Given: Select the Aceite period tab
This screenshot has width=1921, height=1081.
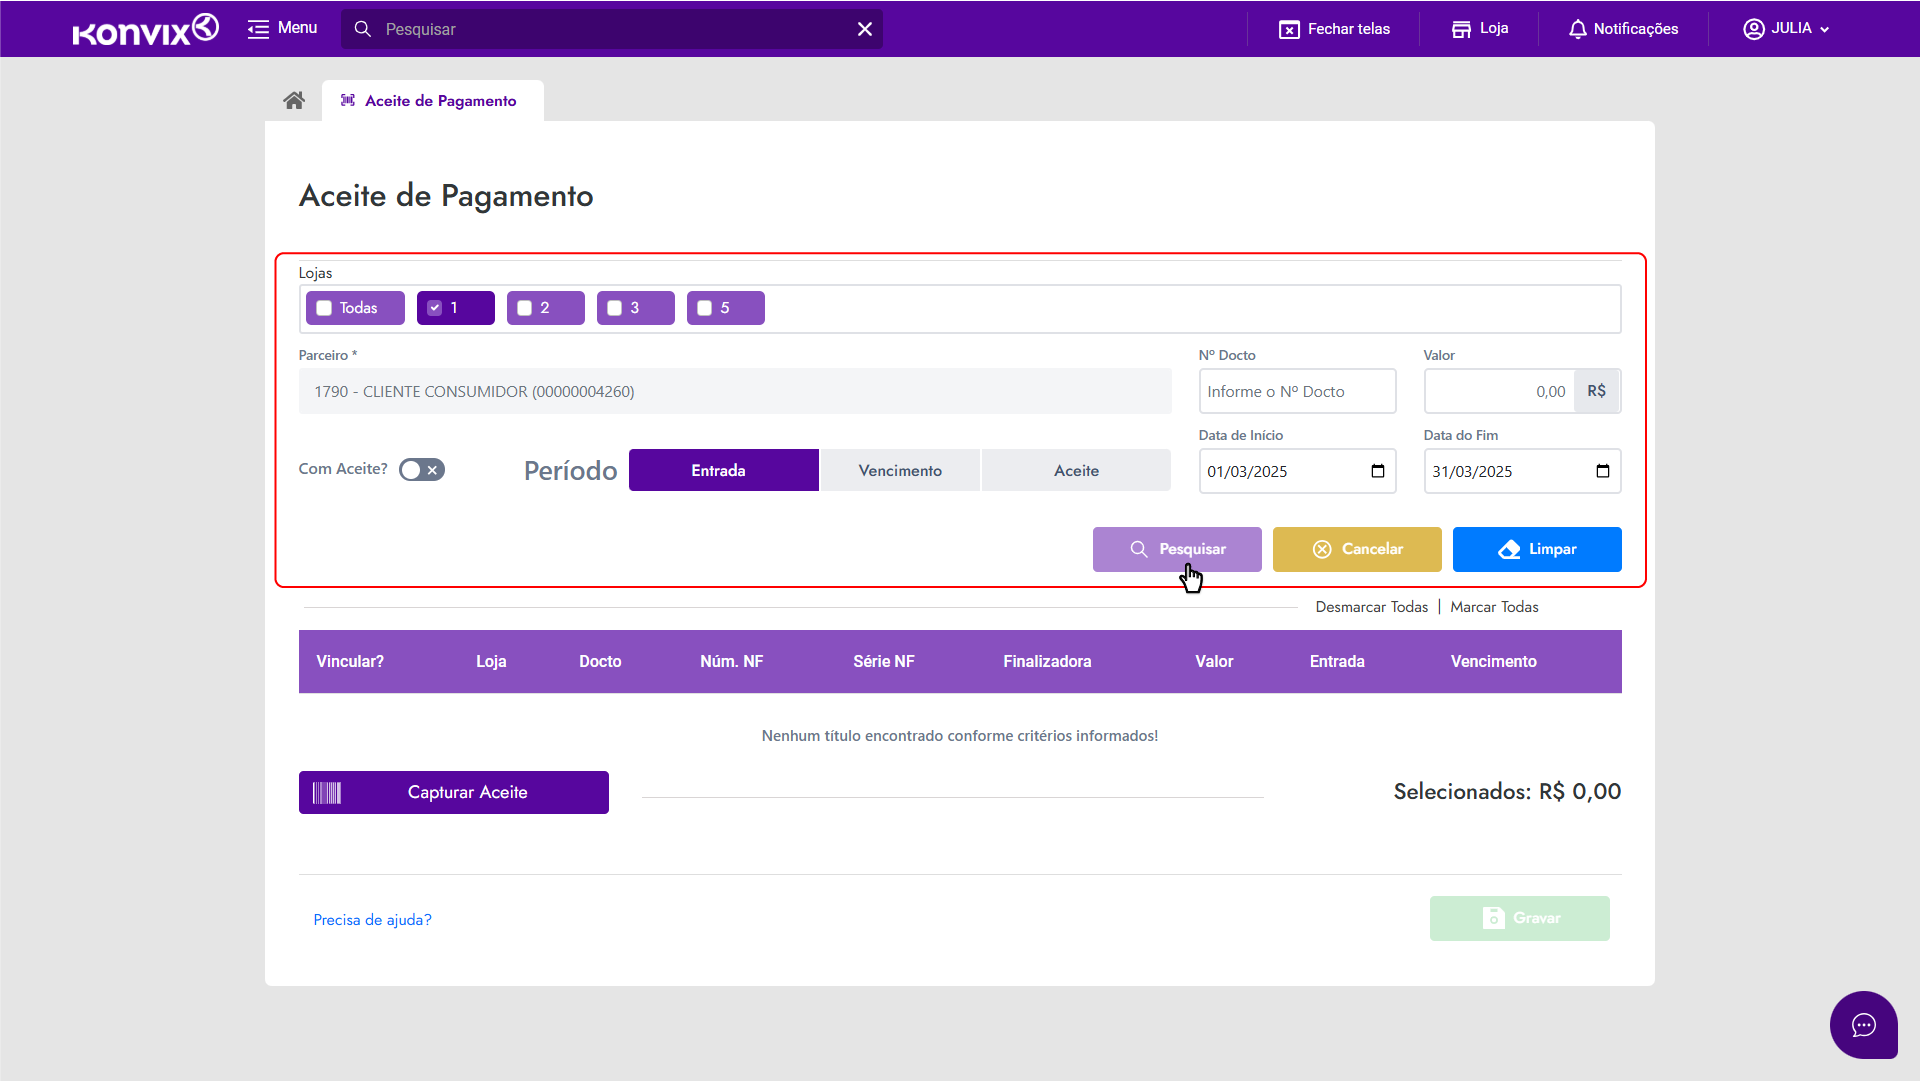Looking at the screenshot, I should click(x=1076, y=470).
